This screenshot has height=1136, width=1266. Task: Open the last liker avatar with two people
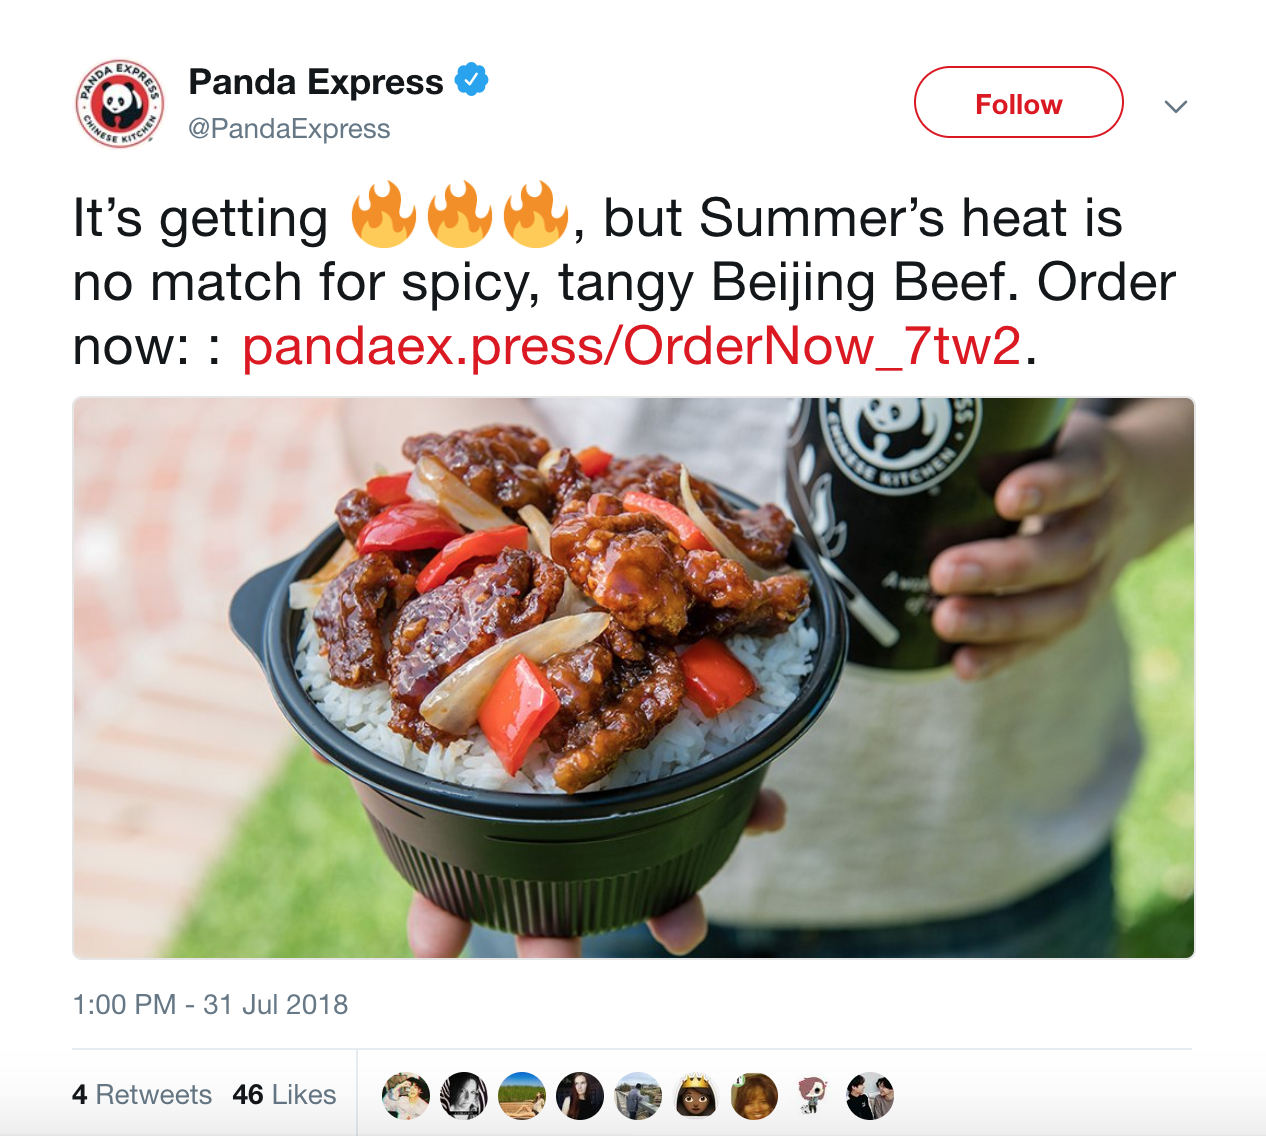tap(870, 1096)
